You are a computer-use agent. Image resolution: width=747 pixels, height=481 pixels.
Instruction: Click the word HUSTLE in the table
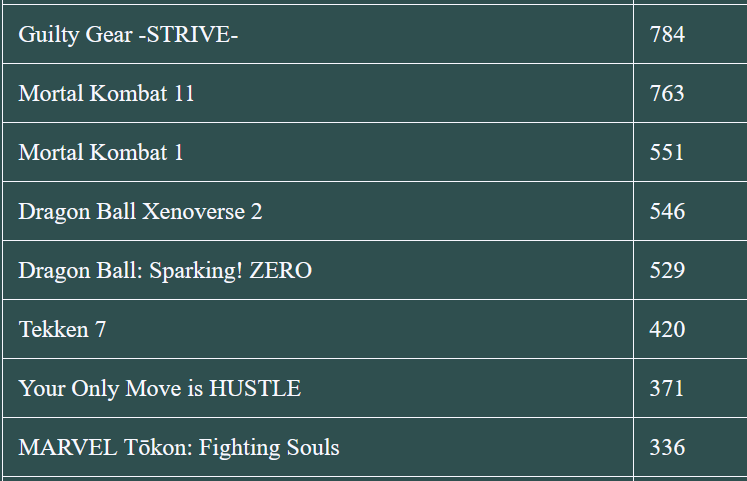pos(255,389)
